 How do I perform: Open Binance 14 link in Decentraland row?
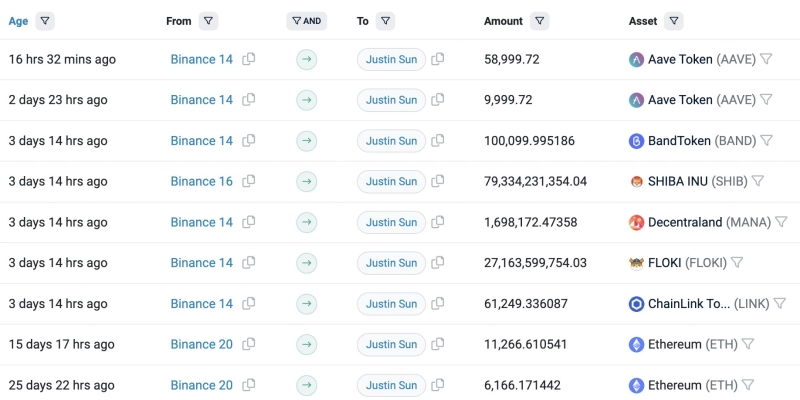[x=201, y=222]
